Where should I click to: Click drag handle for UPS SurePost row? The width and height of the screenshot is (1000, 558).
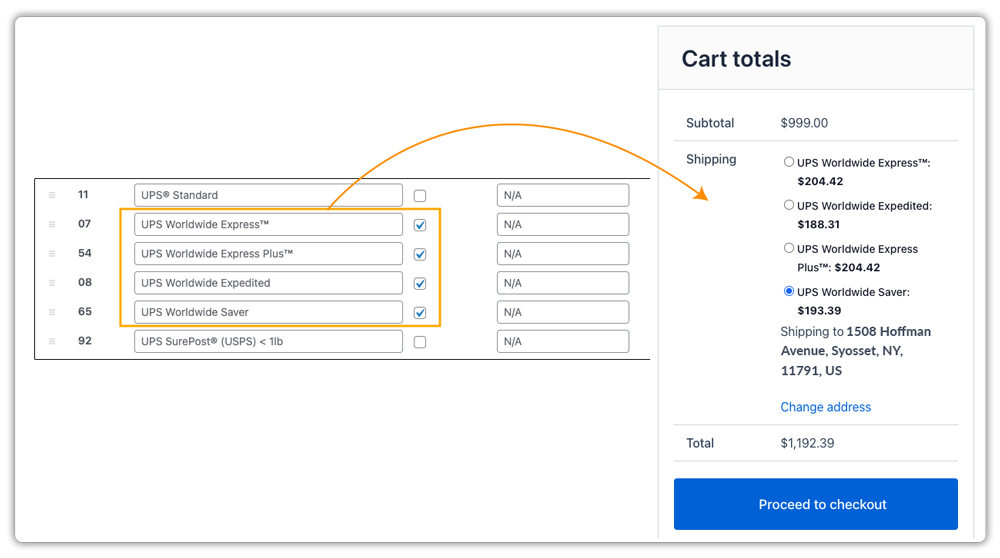[x=52, y=342]
